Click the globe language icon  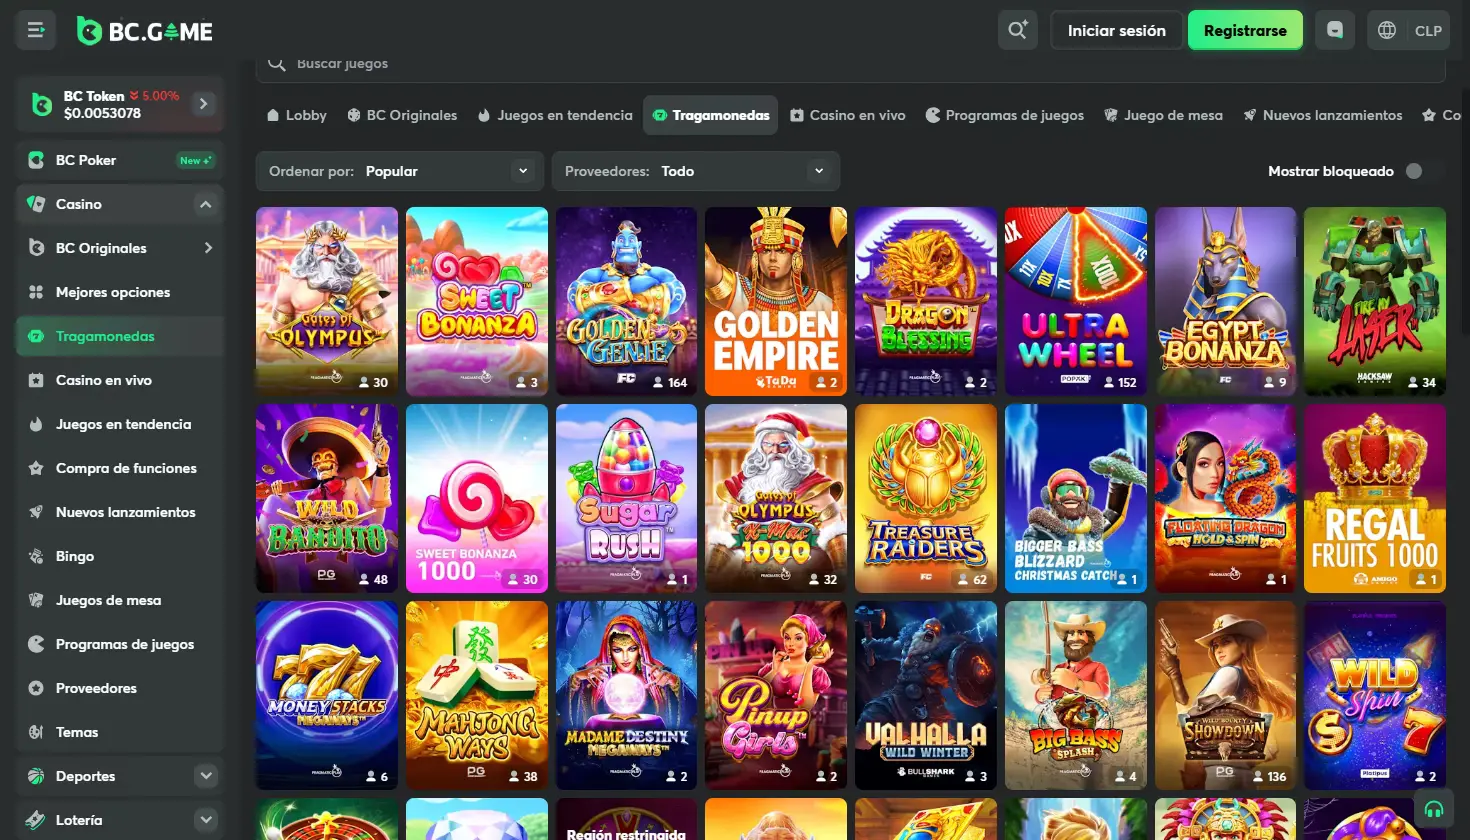tap(1387, 31)
